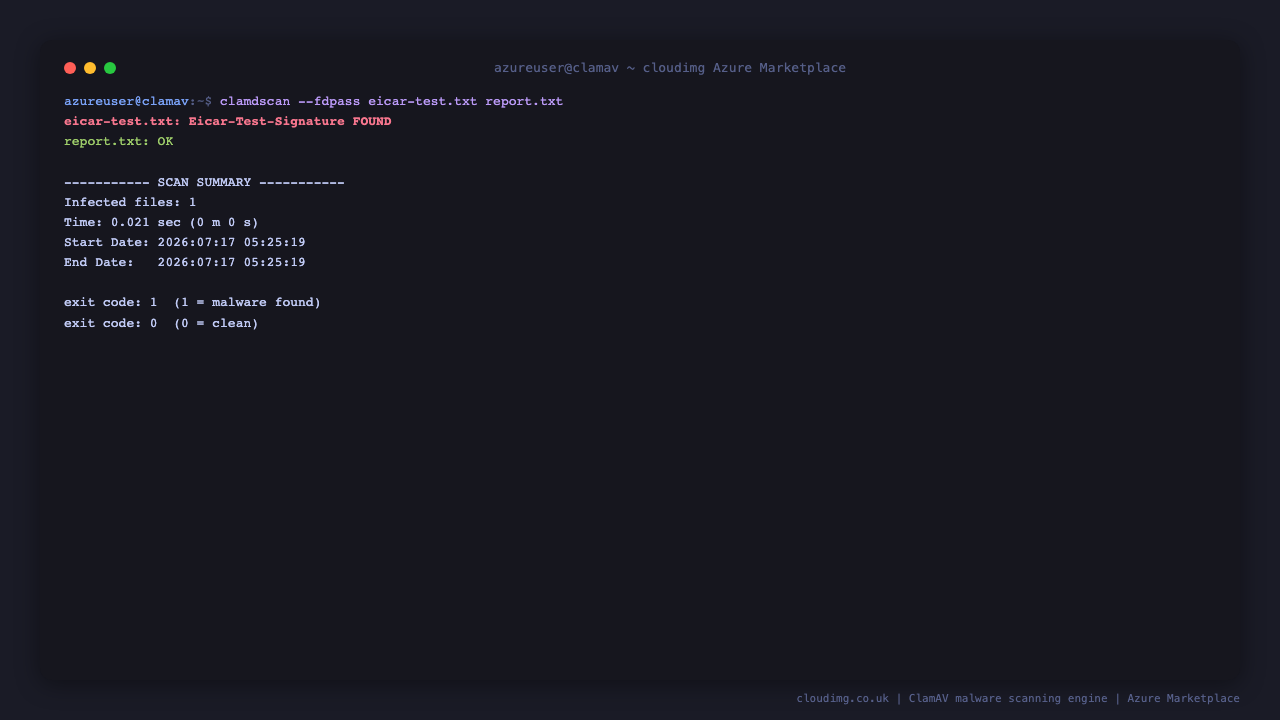Click the 'azureuser@clamav' prompt text
This screenshot has width=1280, height=720.
126,102
